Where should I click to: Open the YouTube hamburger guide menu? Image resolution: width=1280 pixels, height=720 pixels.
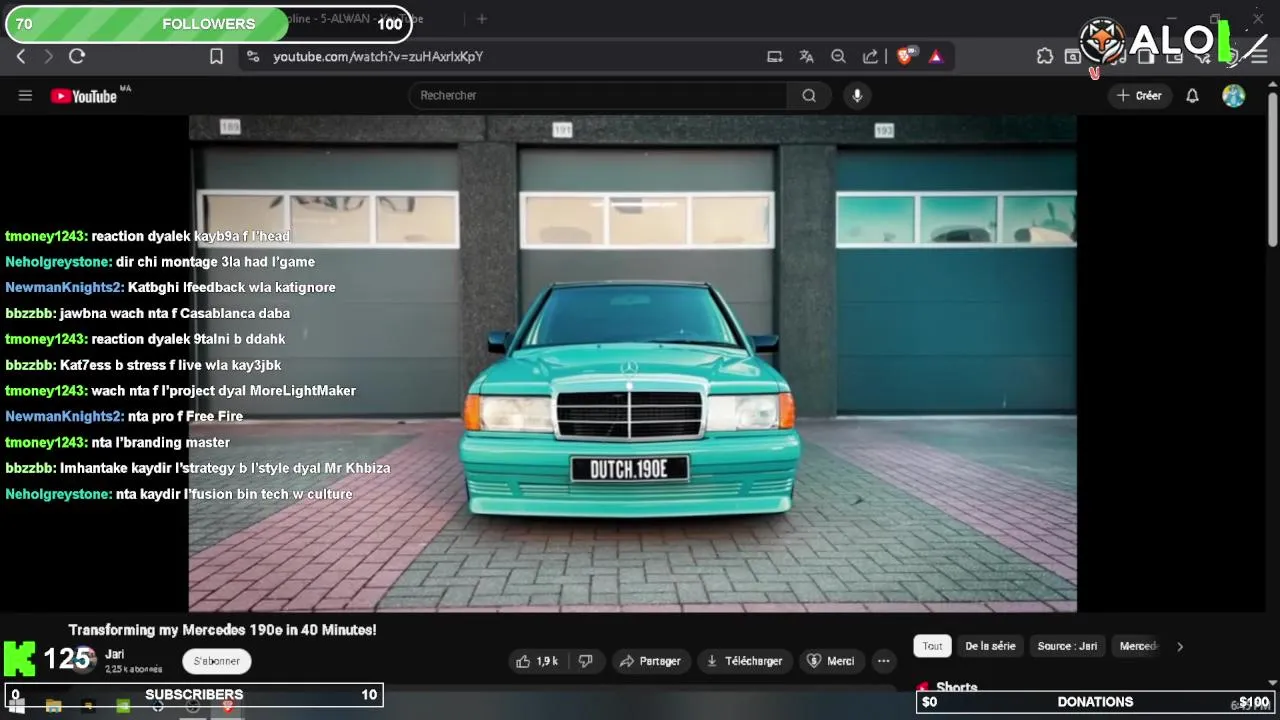(25, 96)
